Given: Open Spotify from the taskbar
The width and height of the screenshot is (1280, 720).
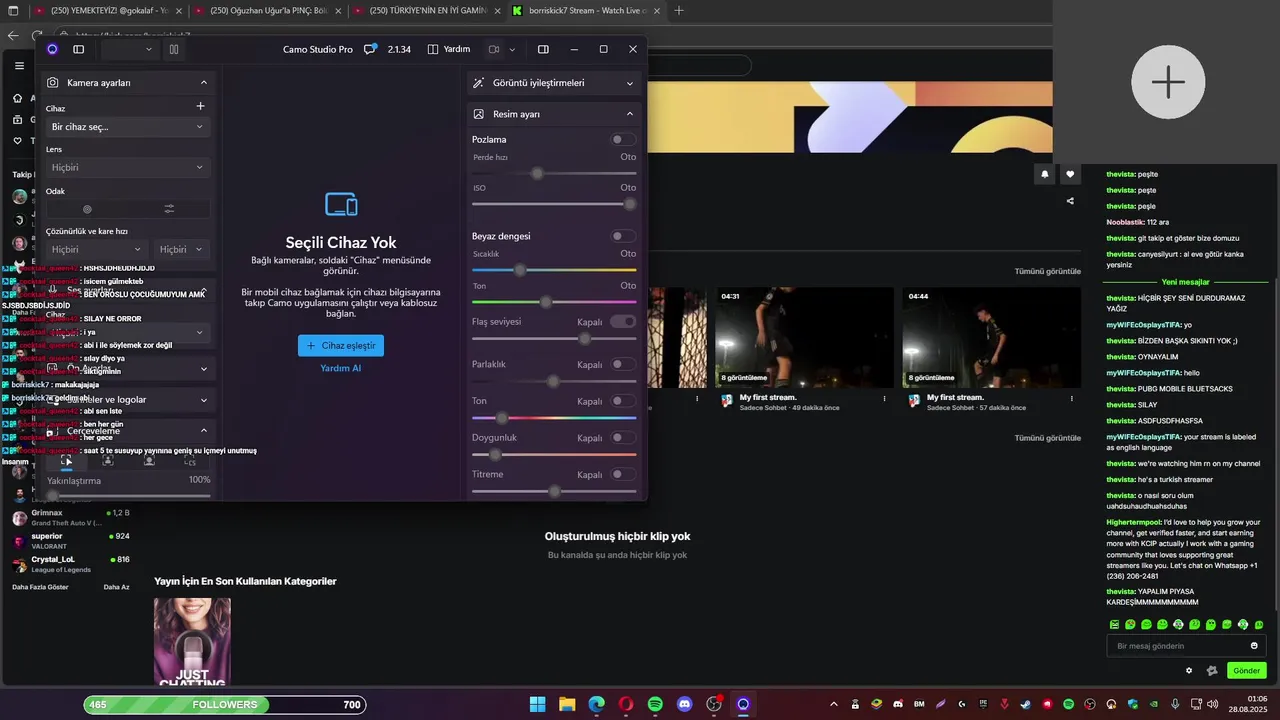Looking at the screenshot, I should pyautogui.click(x=655, y=704).
